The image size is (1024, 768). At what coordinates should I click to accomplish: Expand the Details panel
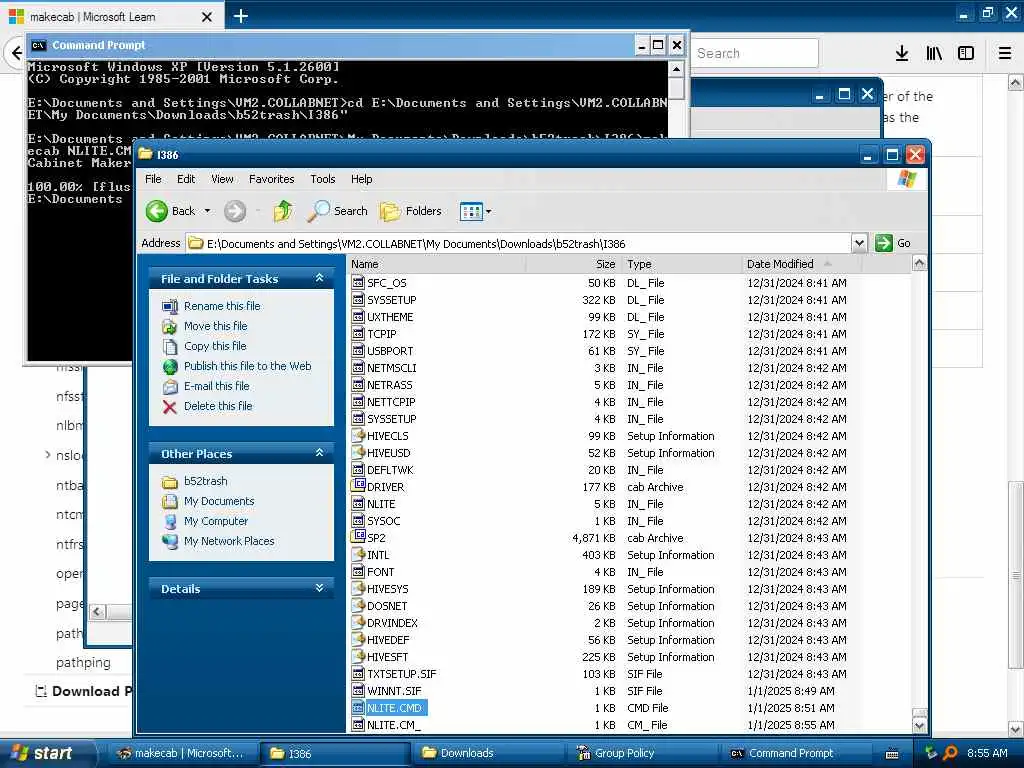pos(319,588)
